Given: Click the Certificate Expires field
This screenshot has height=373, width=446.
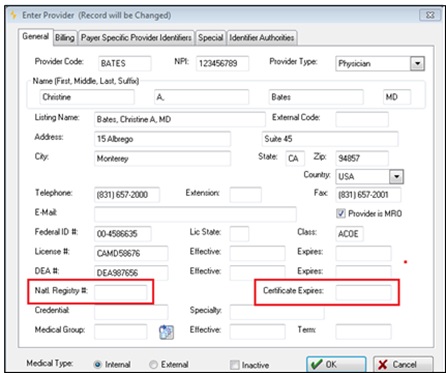Looking at the screenshot, I should click(x=363, y=292).
